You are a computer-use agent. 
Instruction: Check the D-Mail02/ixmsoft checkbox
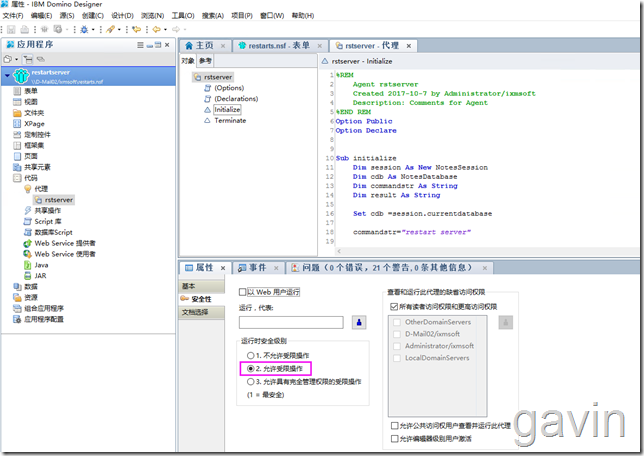(x=397, y=334)
